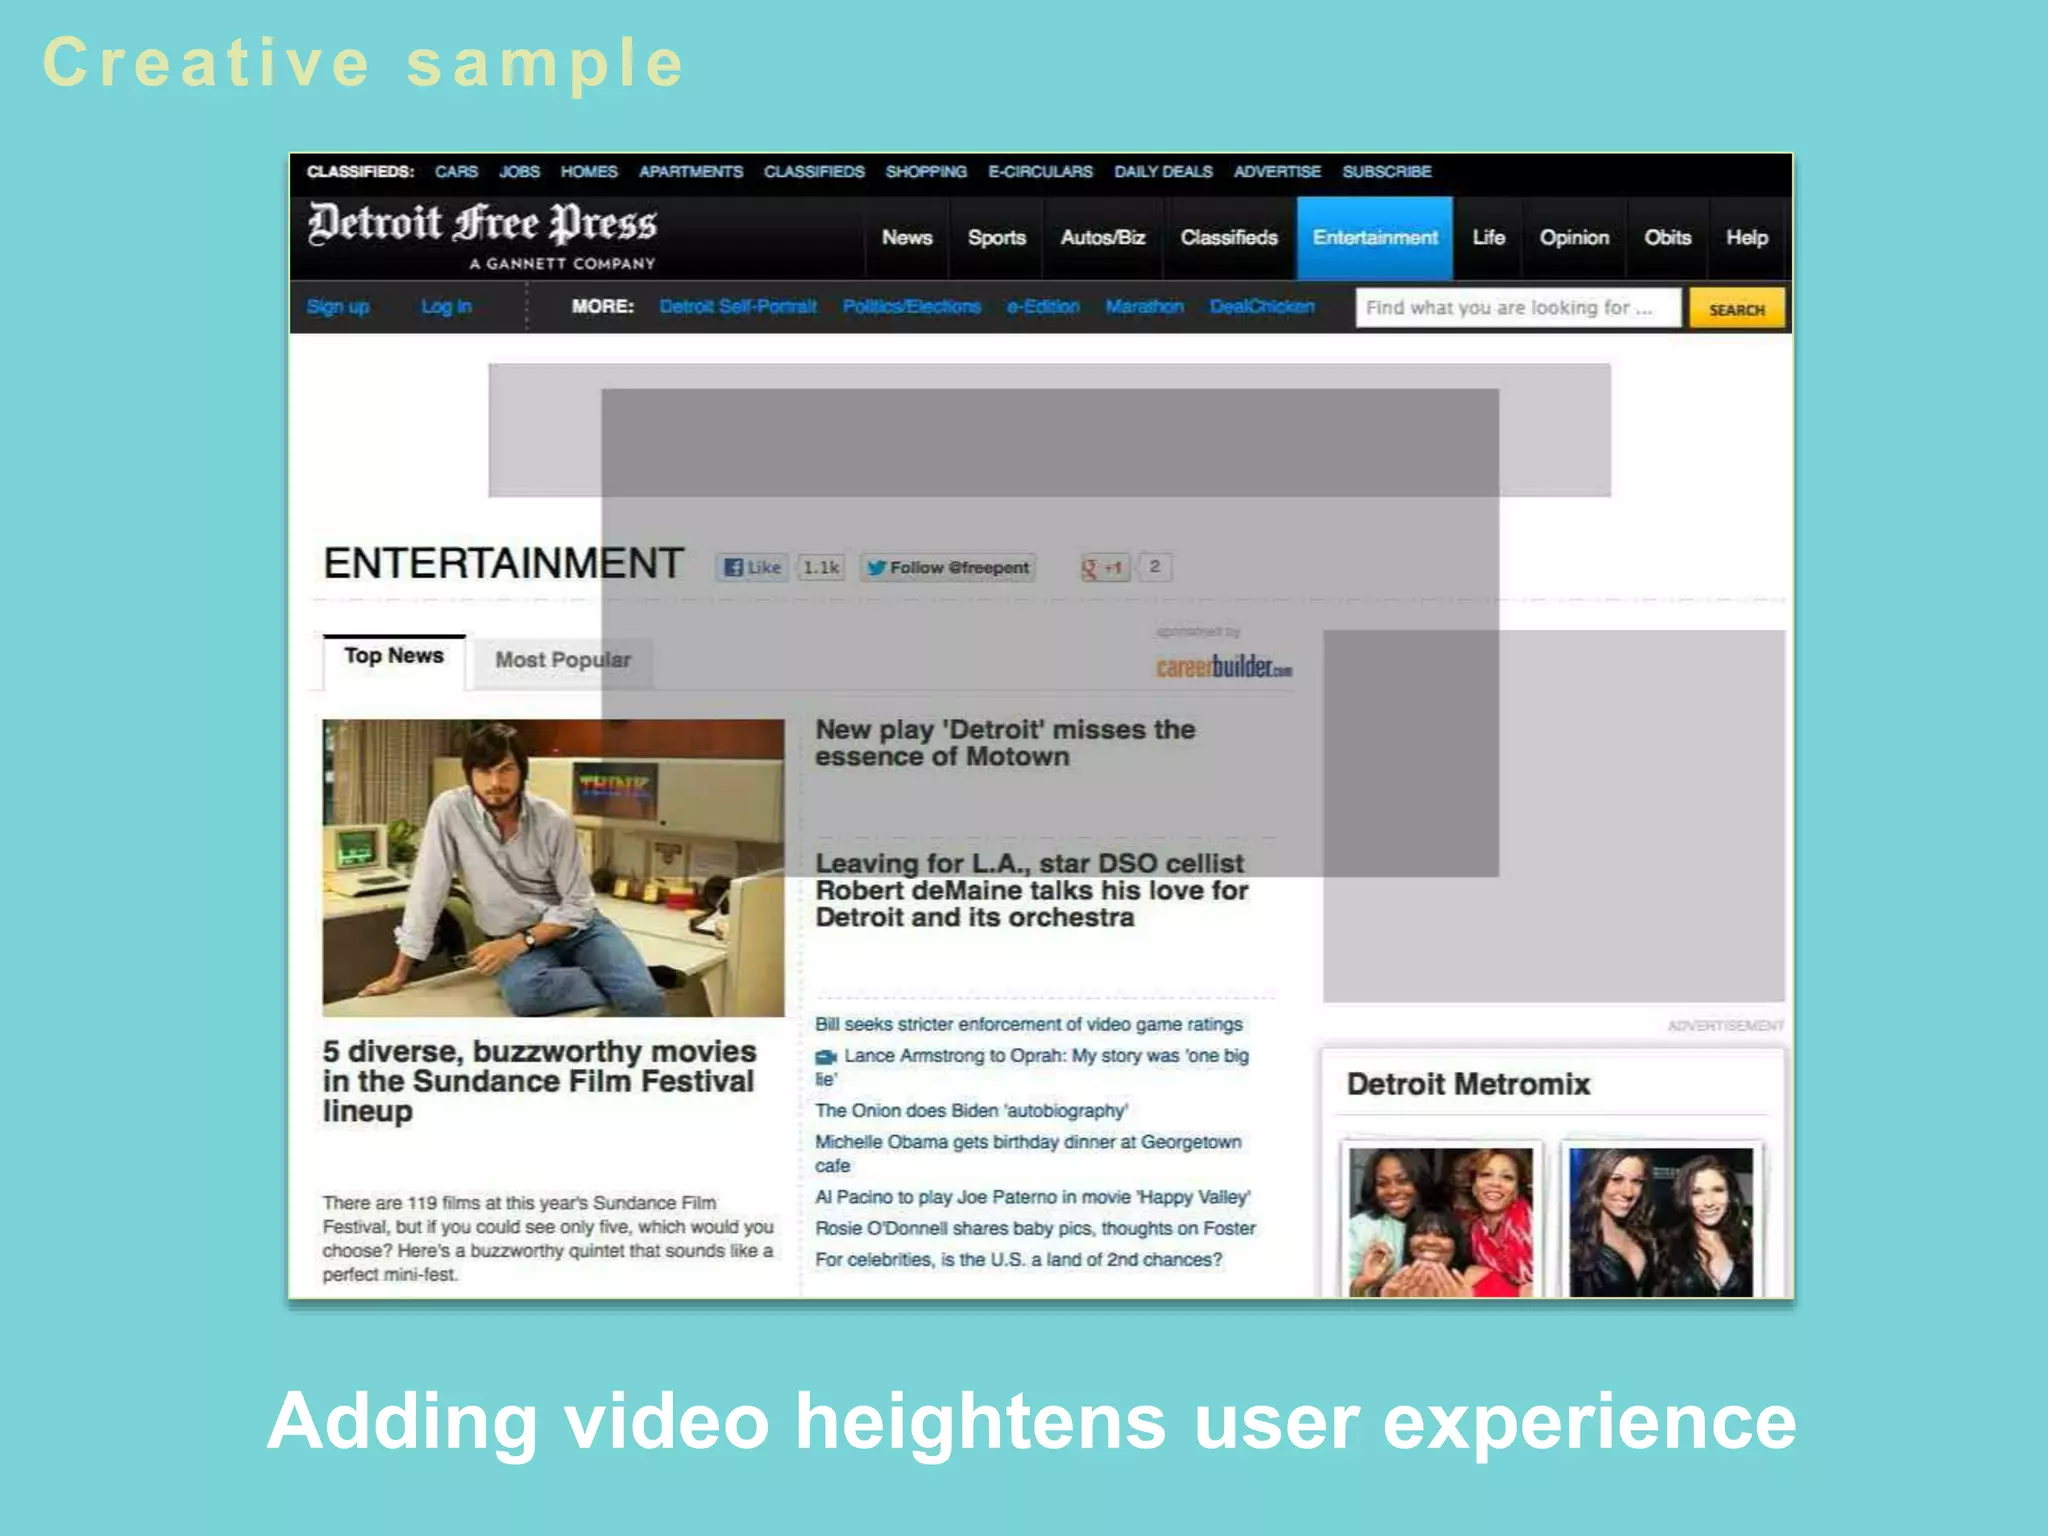Open the Marathon link
The height and width of the screenshot is (1536, 2048).
tap(1144, 307)
